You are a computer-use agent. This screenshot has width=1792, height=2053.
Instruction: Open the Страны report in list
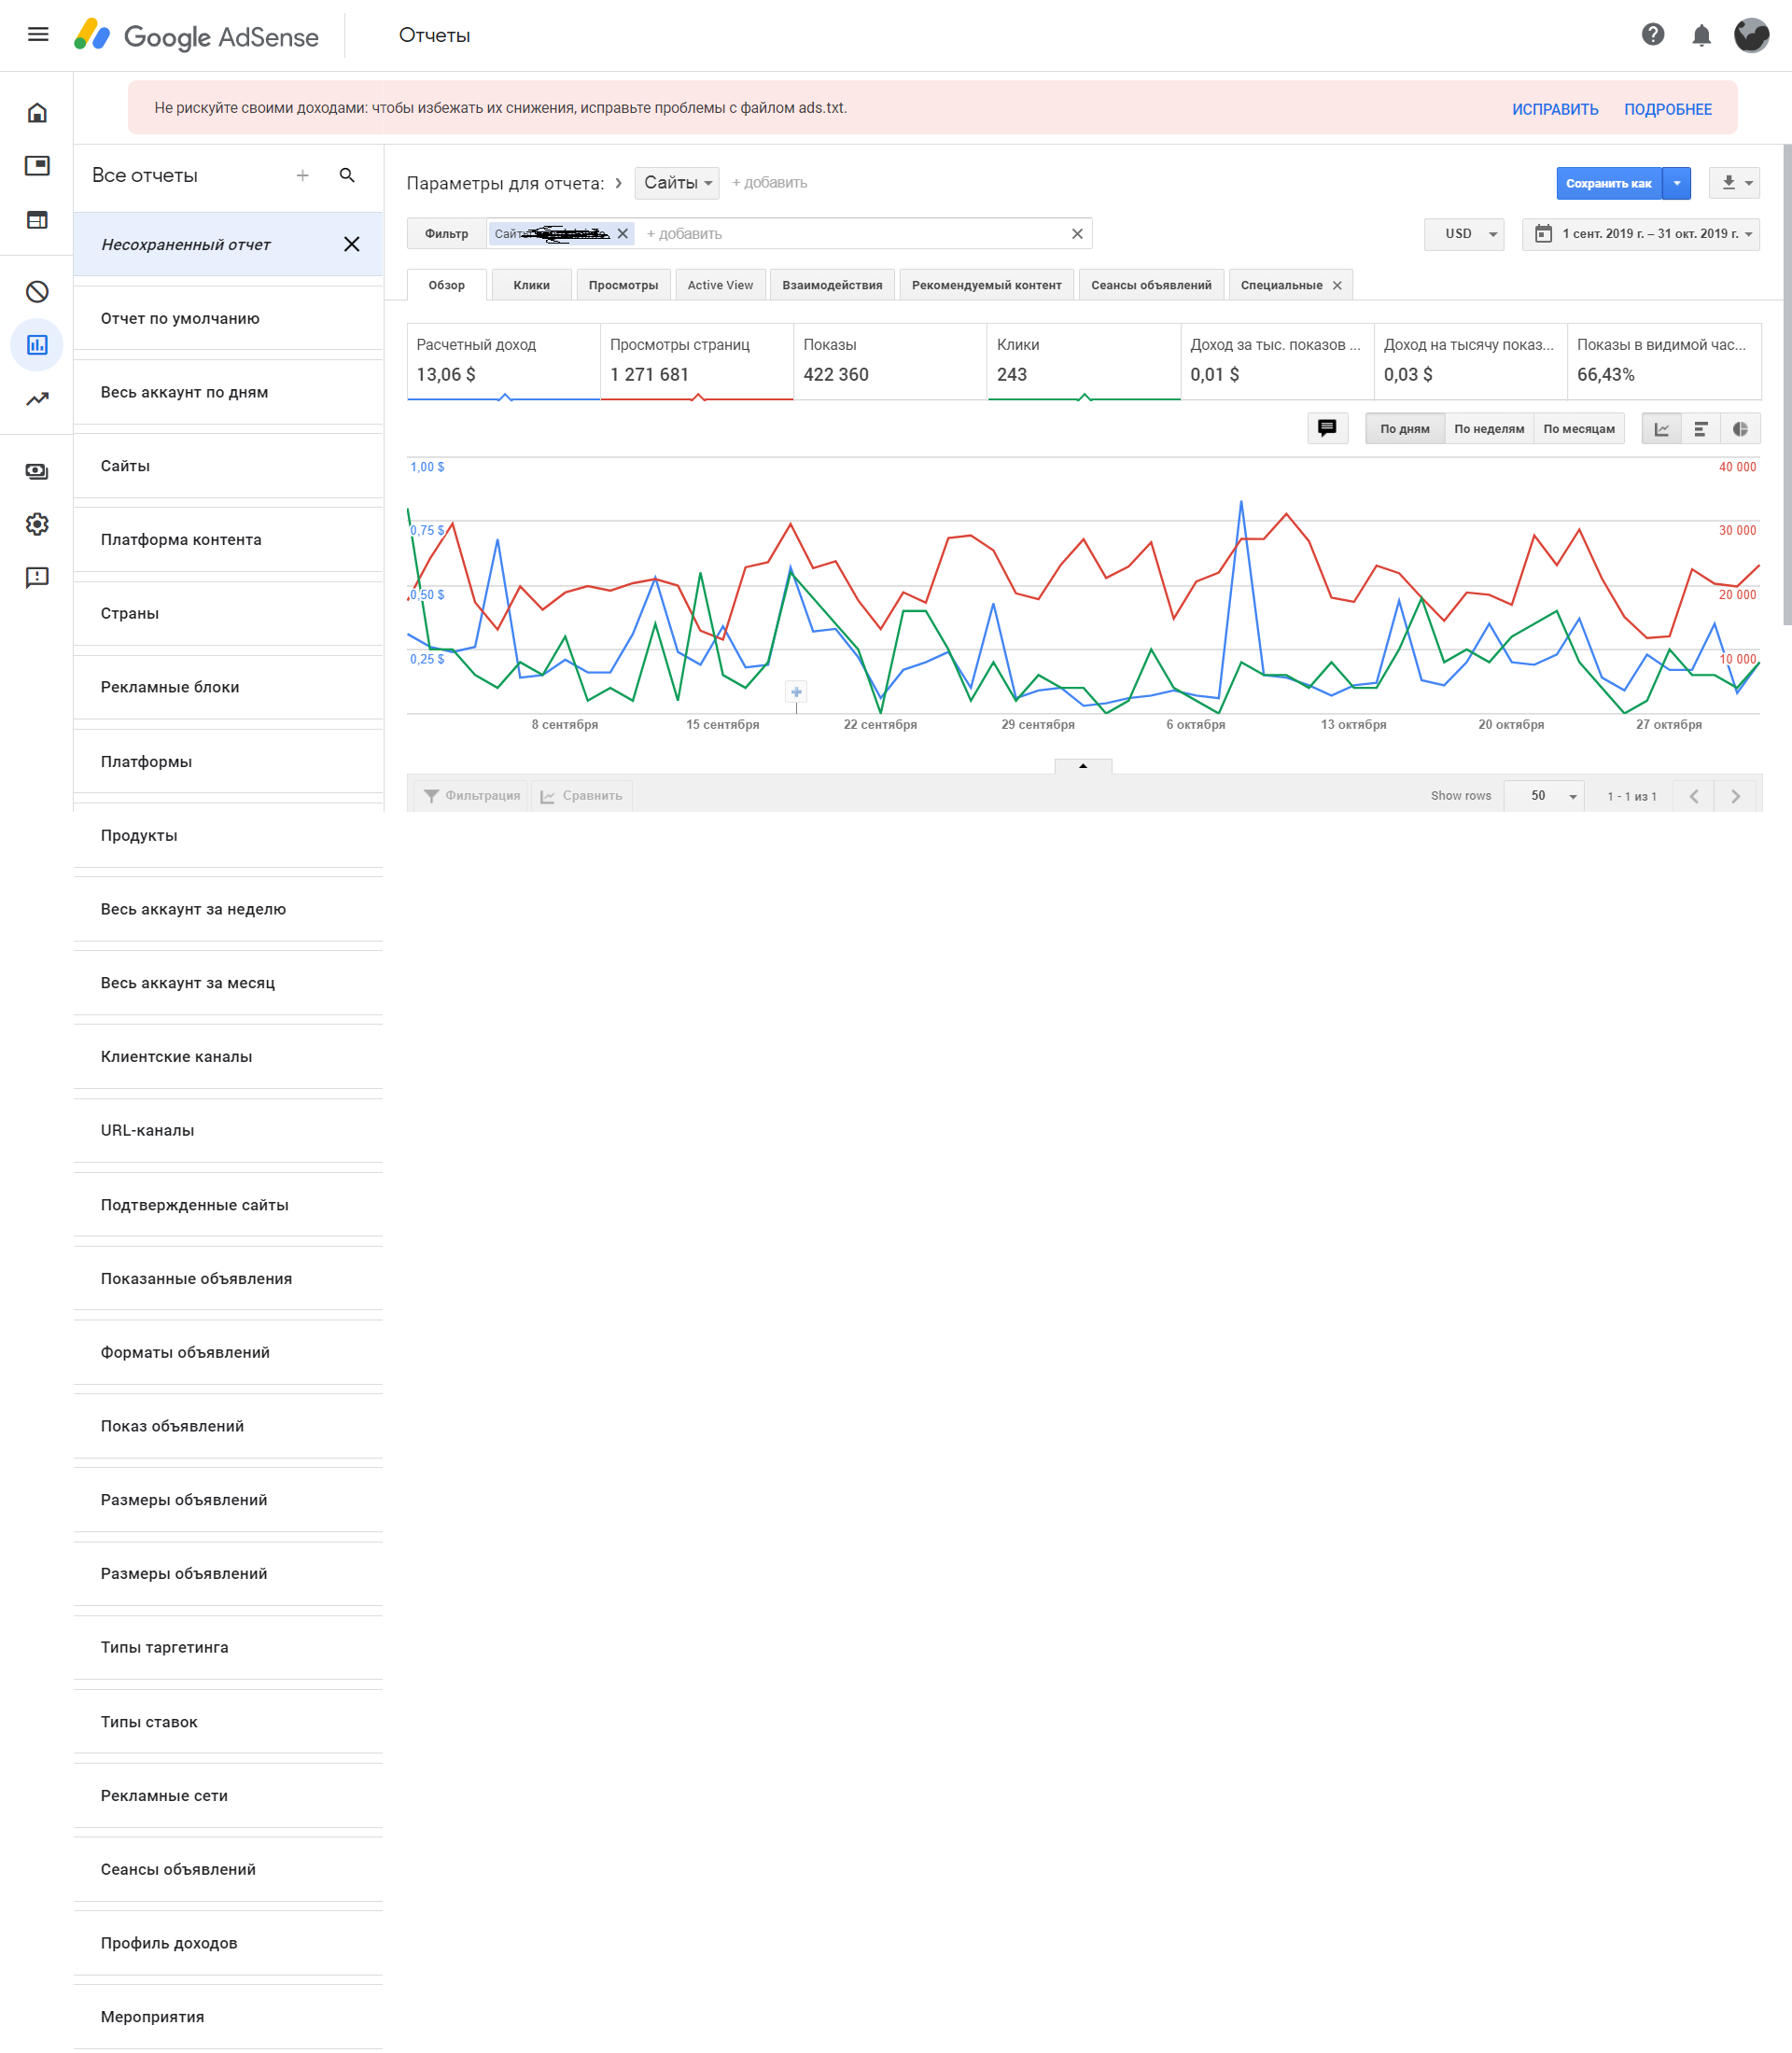pos(130,613)
